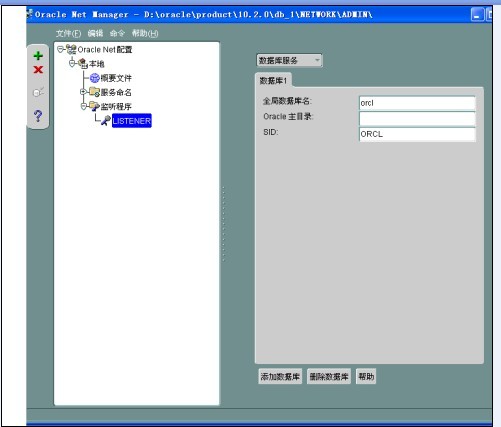Collapse the Oracle Net配置 tree root

[60, 49]
